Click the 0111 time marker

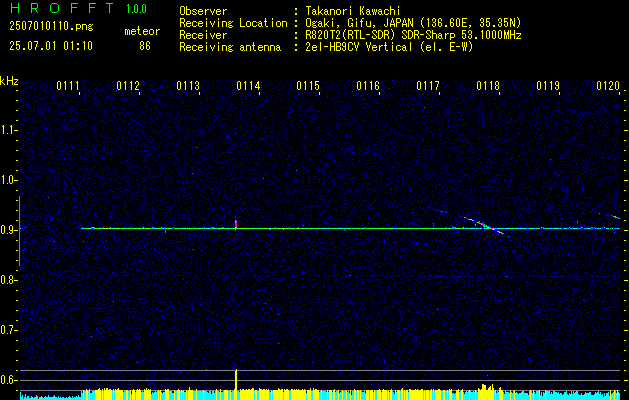click(x=67, y=86)
